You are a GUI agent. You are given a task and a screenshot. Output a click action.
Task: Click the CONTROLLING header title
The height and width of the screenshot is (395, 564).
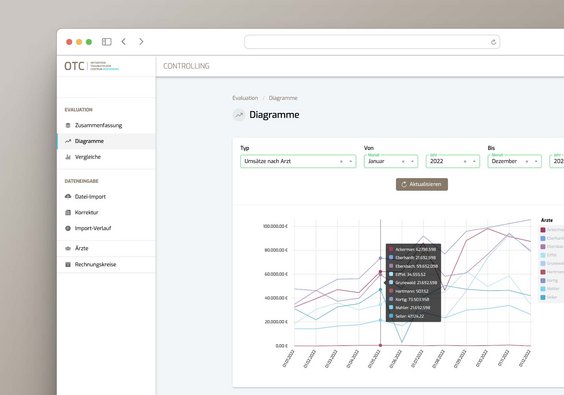coord(186,66)
